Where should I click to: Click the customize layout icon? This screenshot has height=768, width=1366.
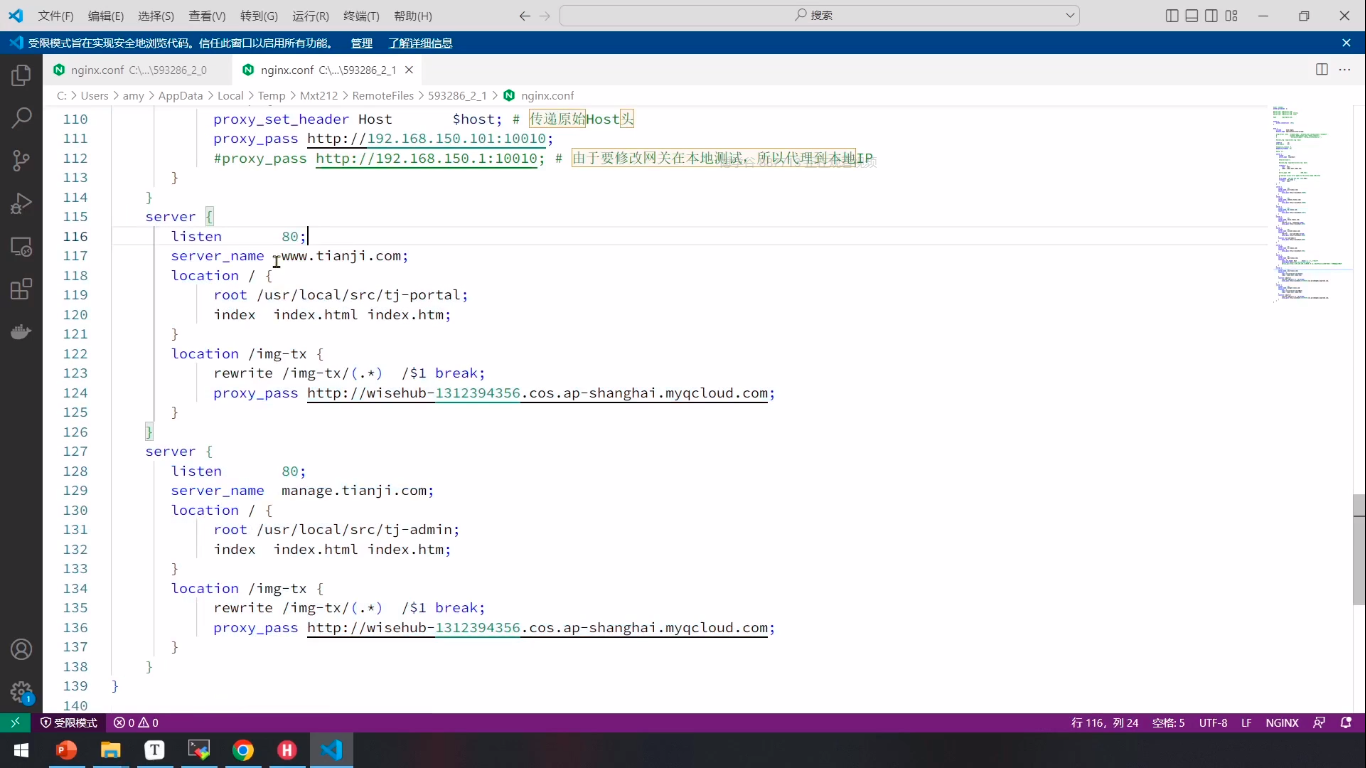tap(1231, 16)
